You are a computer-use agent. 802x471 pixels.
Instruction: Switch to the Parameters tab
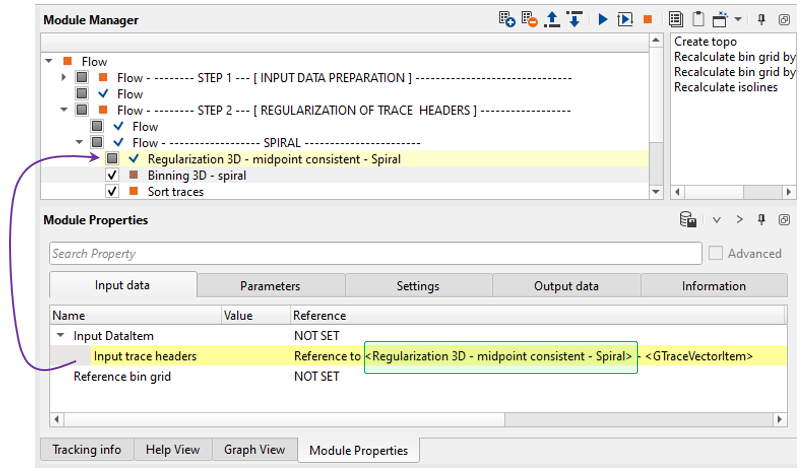pyautogui.click(x=270, y=286)
